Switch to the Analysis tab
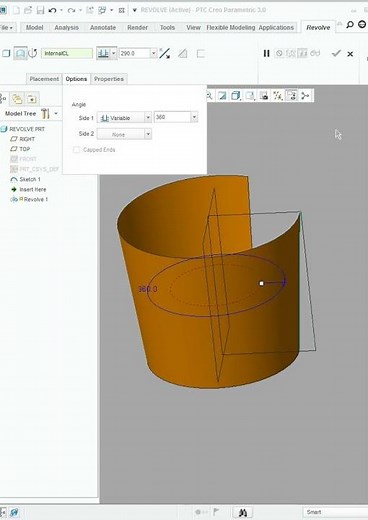 coord(67,28)
